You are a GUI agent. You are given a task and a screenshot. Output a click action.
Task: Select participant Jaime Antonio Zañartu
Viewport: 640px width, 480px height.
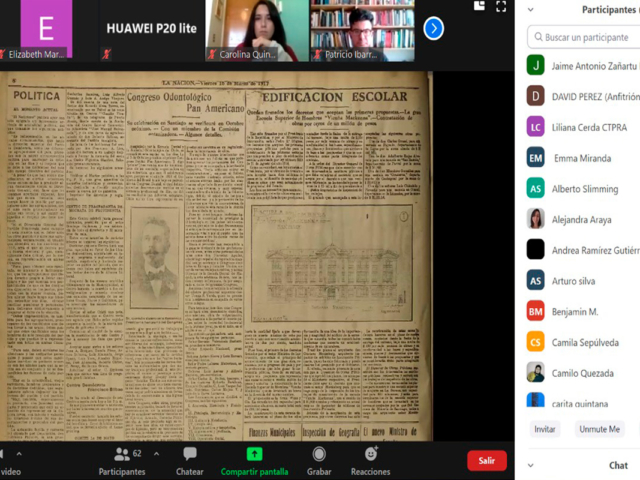[583, 66]
